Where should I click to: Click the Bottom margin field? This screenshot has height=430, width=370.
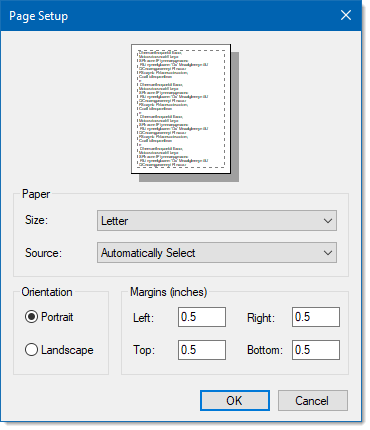[316, 350]
